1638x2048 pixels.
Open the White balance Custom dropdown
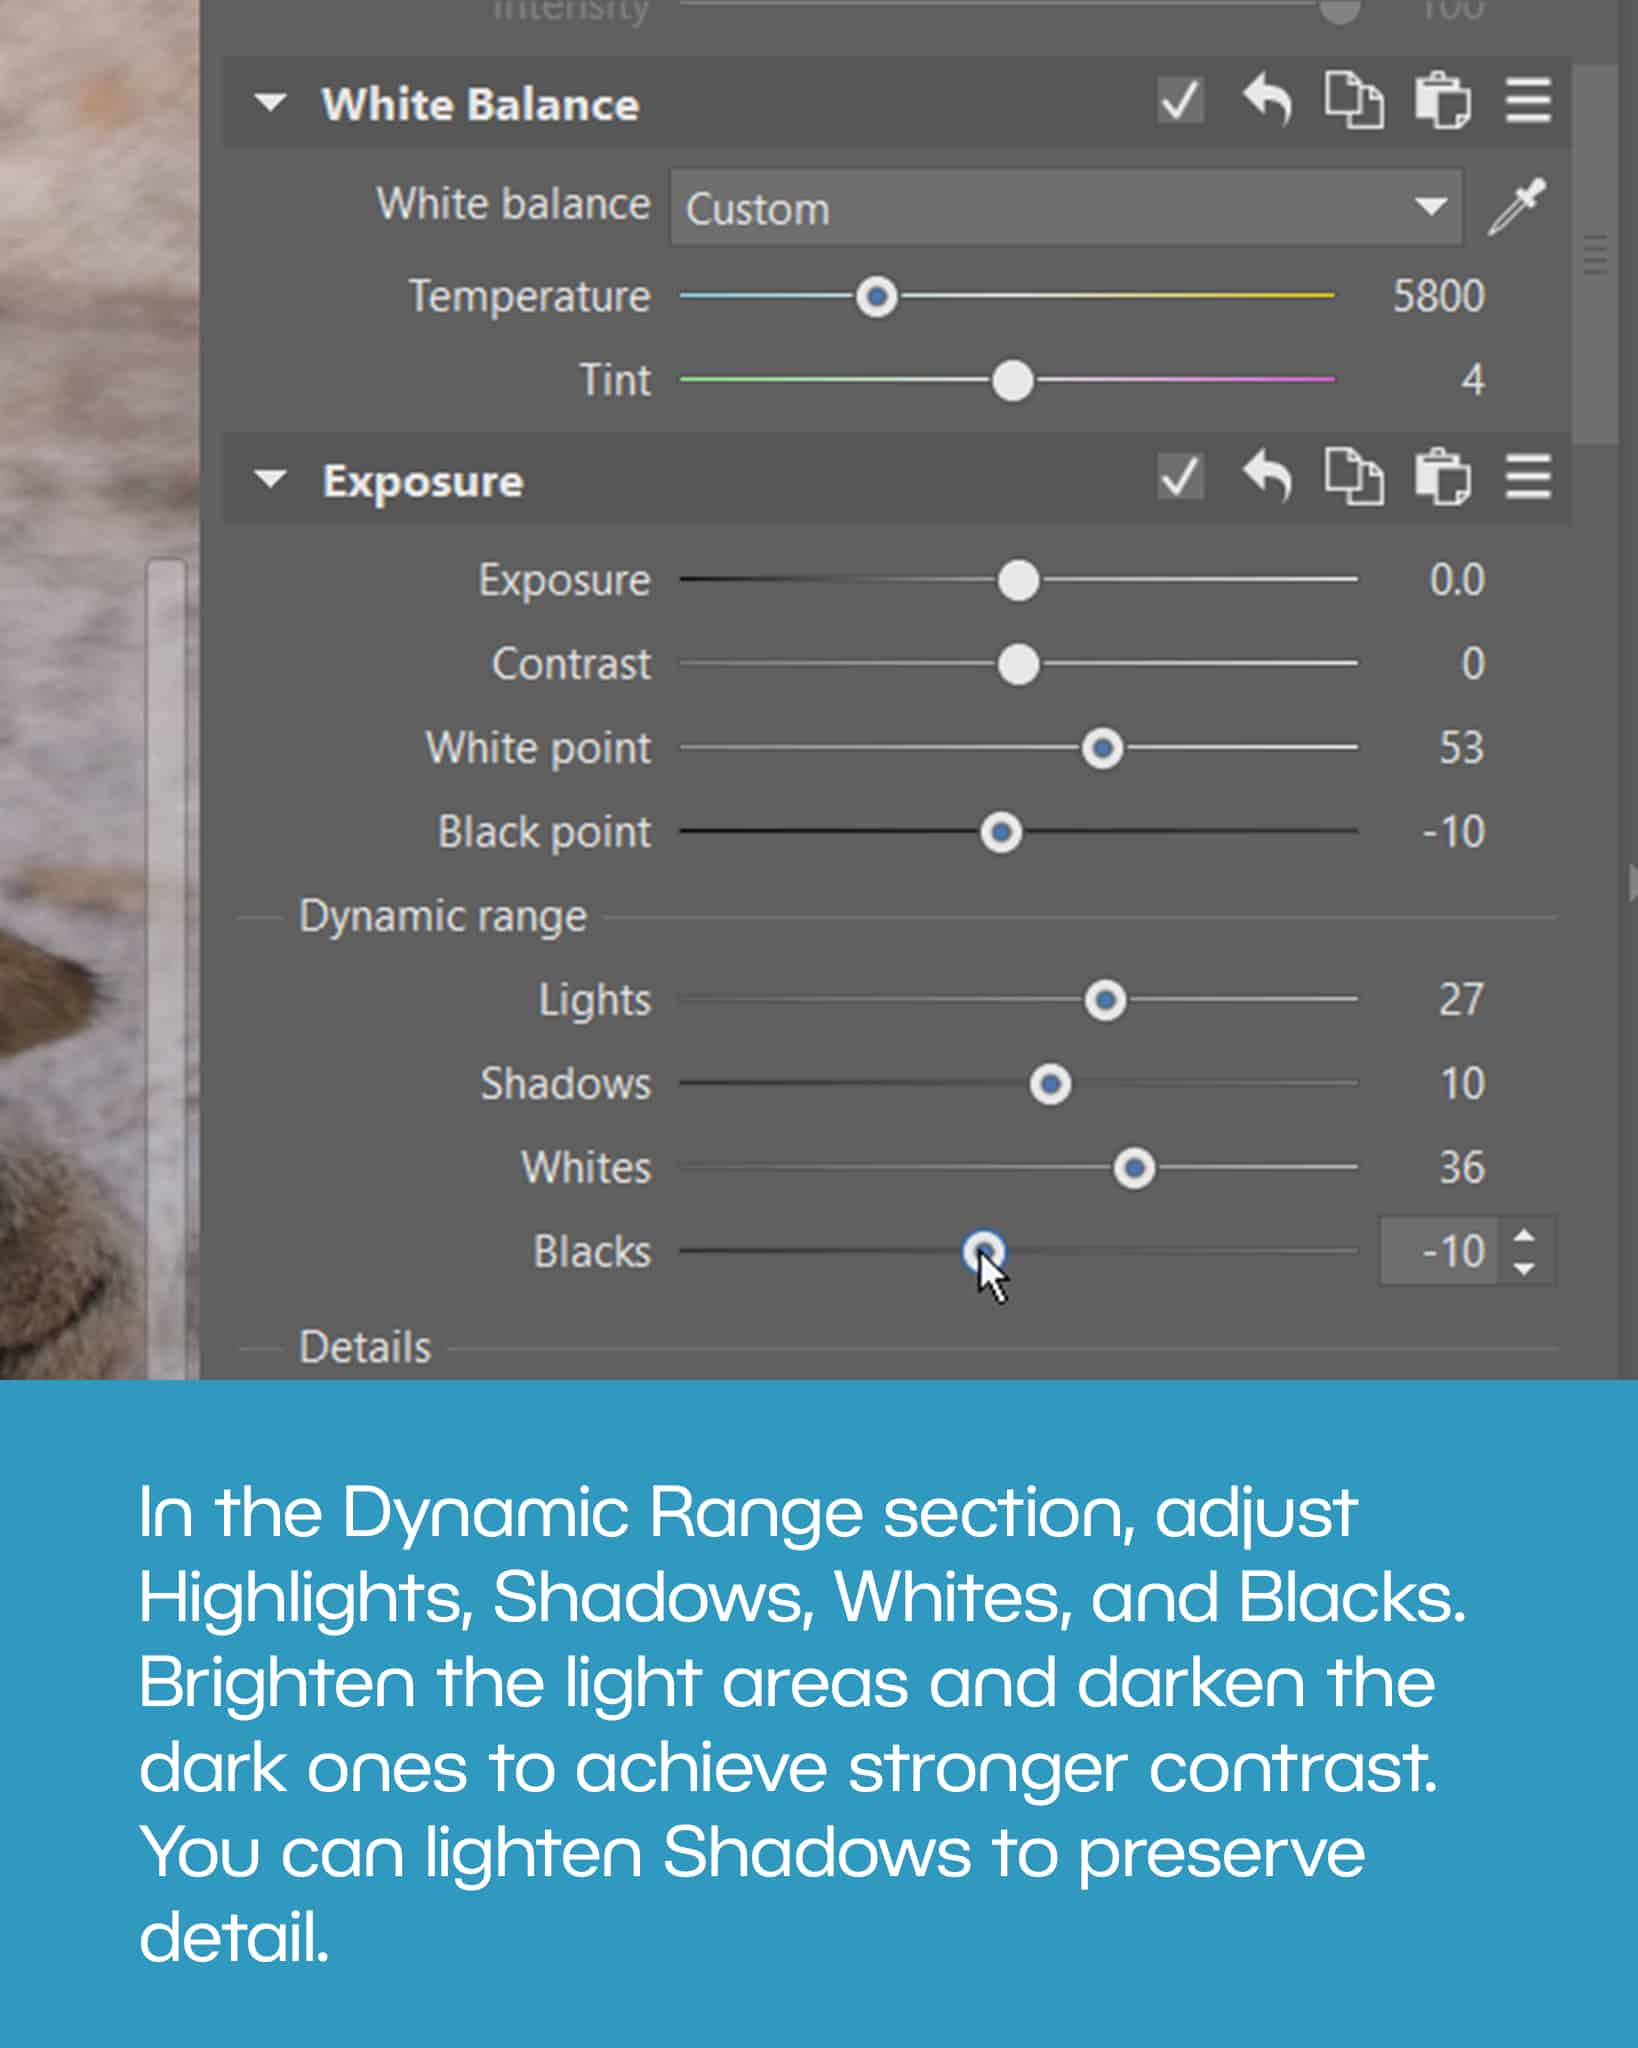(x=1065, y=208)
